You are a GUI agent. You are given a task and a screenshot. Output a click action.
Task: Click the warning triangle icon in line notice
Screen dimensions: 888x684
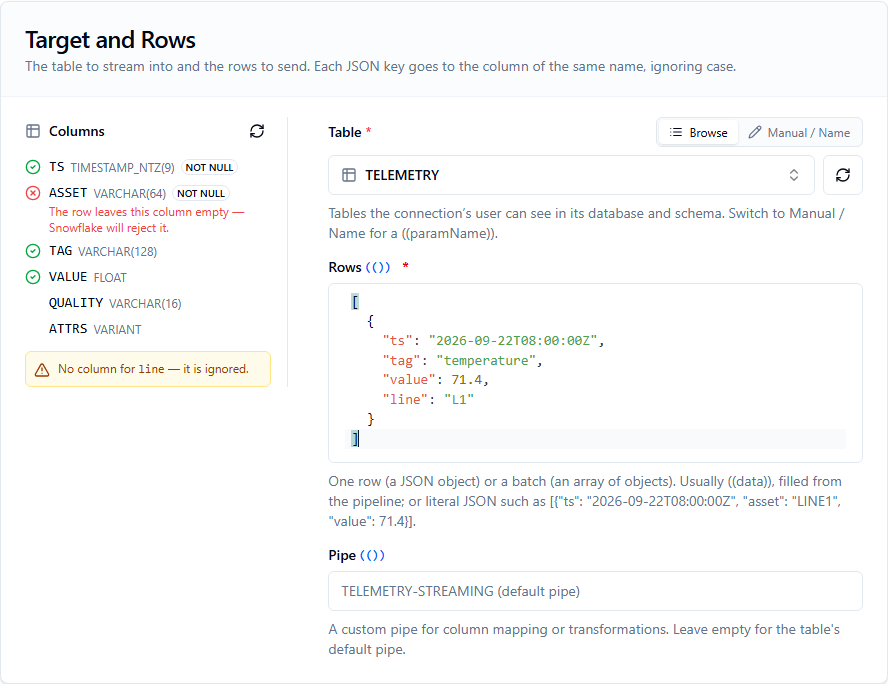42,370
